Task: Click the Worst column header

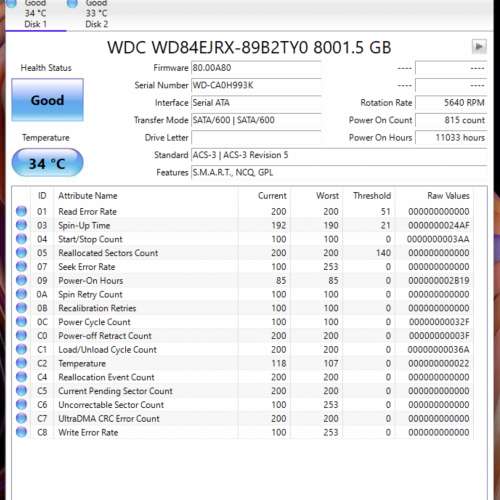Action: click(x=327, y=196)
